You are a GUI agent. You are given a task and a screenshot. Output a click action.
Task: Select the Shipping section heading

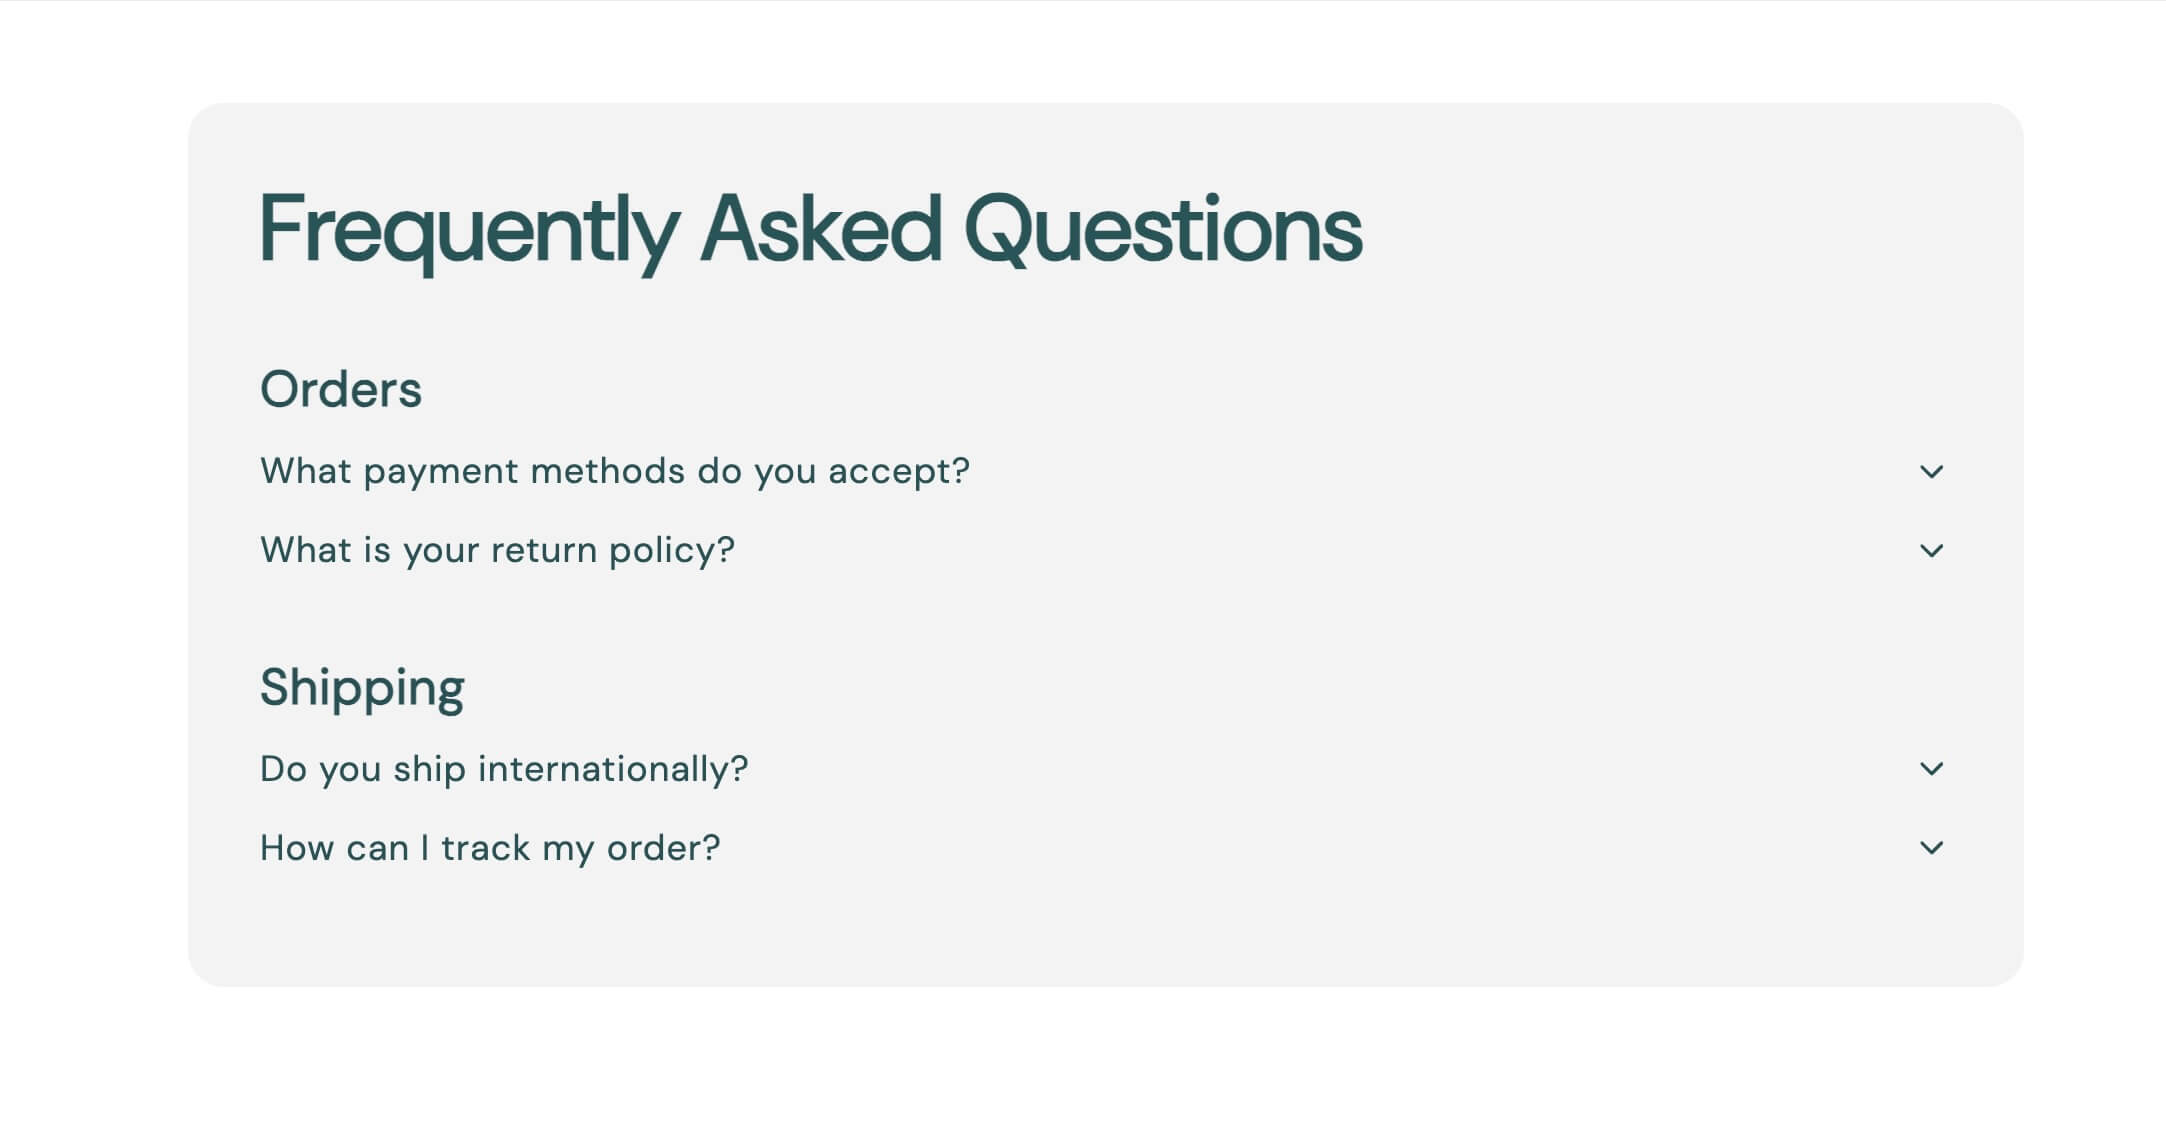(362, 688)
